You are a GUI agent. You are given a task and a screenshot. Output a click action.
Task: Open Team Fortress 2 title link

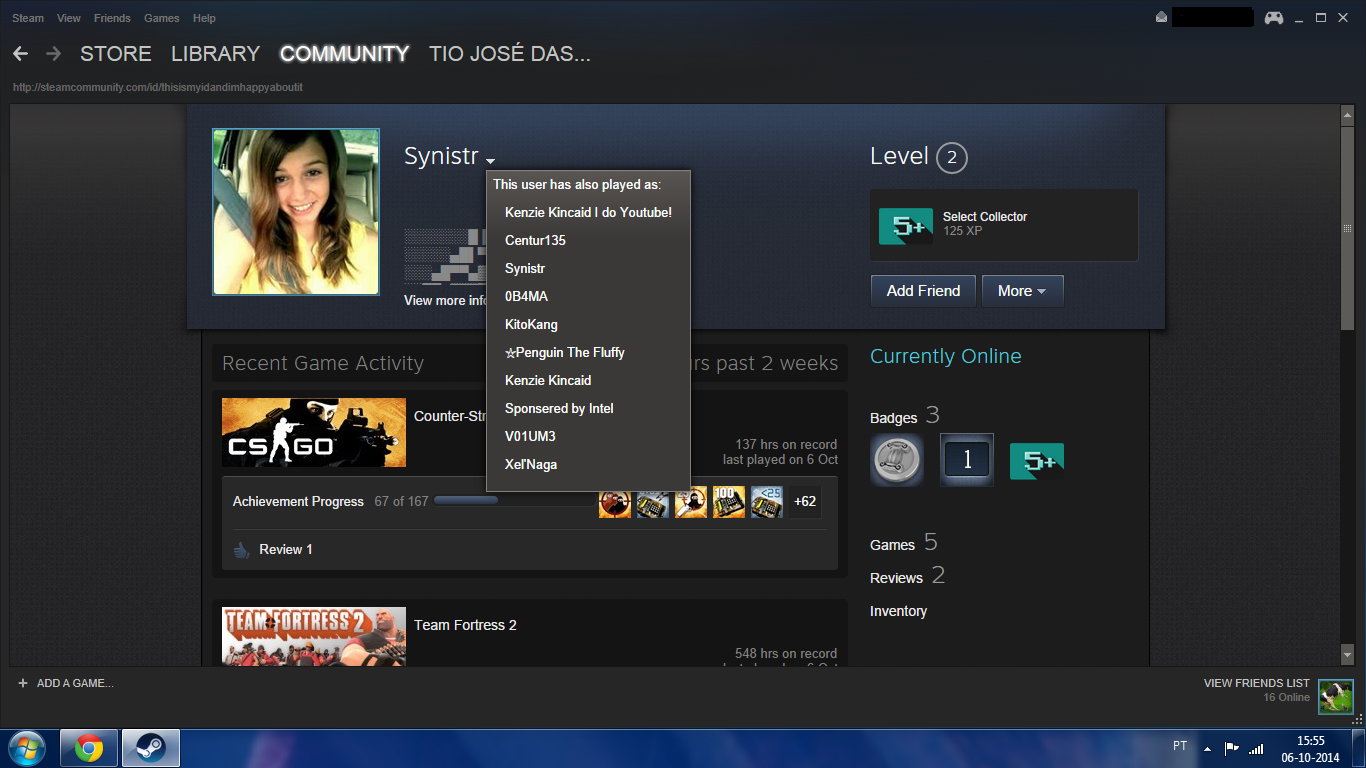coord(465,625)
